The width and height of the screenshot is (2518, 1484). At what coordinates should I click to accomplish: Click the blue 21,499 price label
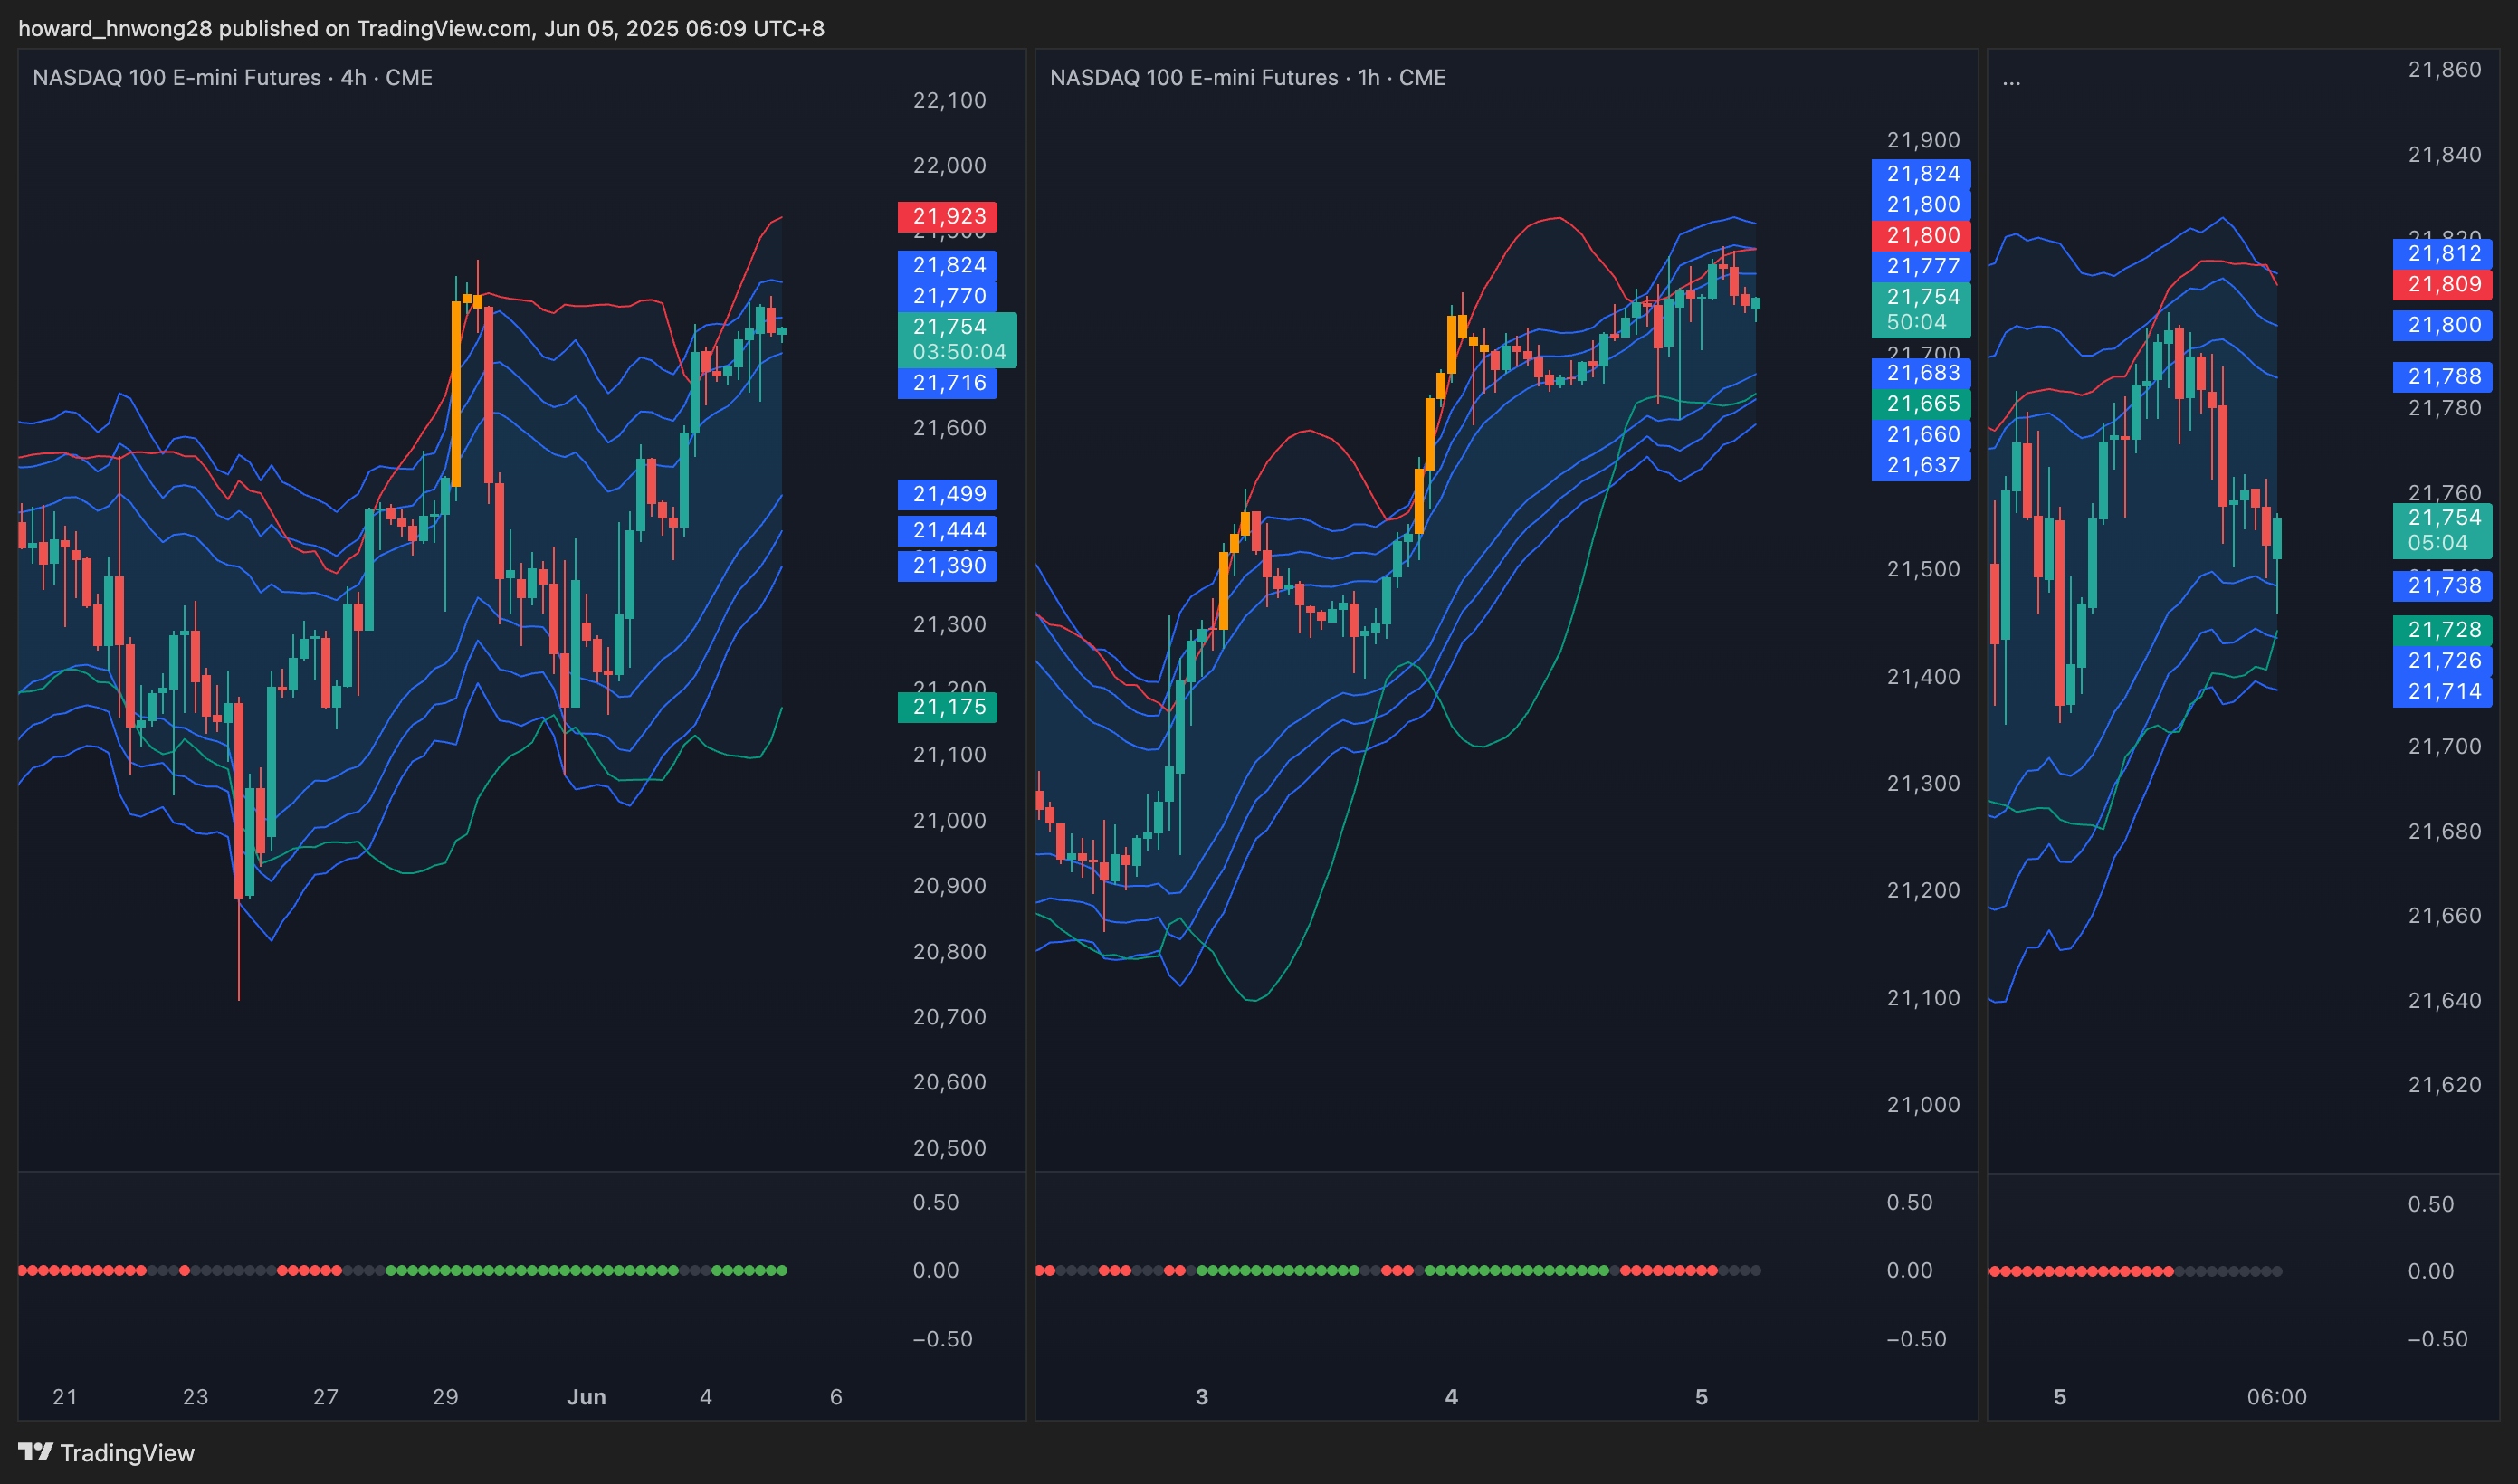[x=947, y=494]
